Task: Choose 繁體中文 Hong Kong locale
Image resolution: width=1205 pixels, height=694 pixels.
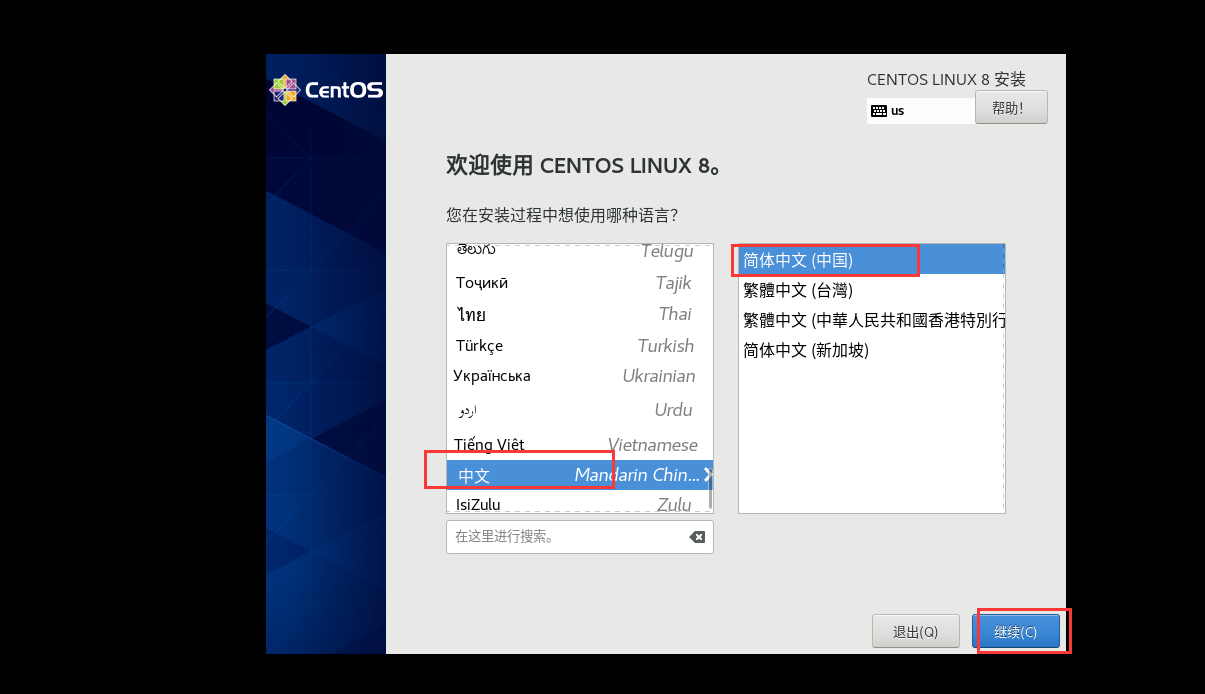Action: point(871,320)
